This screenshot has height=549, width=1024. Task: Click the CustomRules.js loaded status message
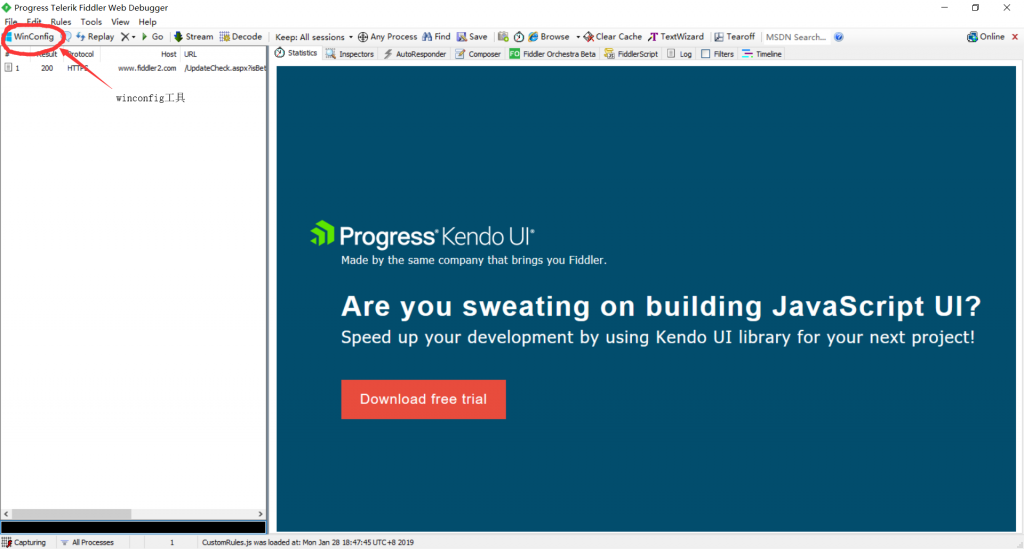(x=308, y=542)
